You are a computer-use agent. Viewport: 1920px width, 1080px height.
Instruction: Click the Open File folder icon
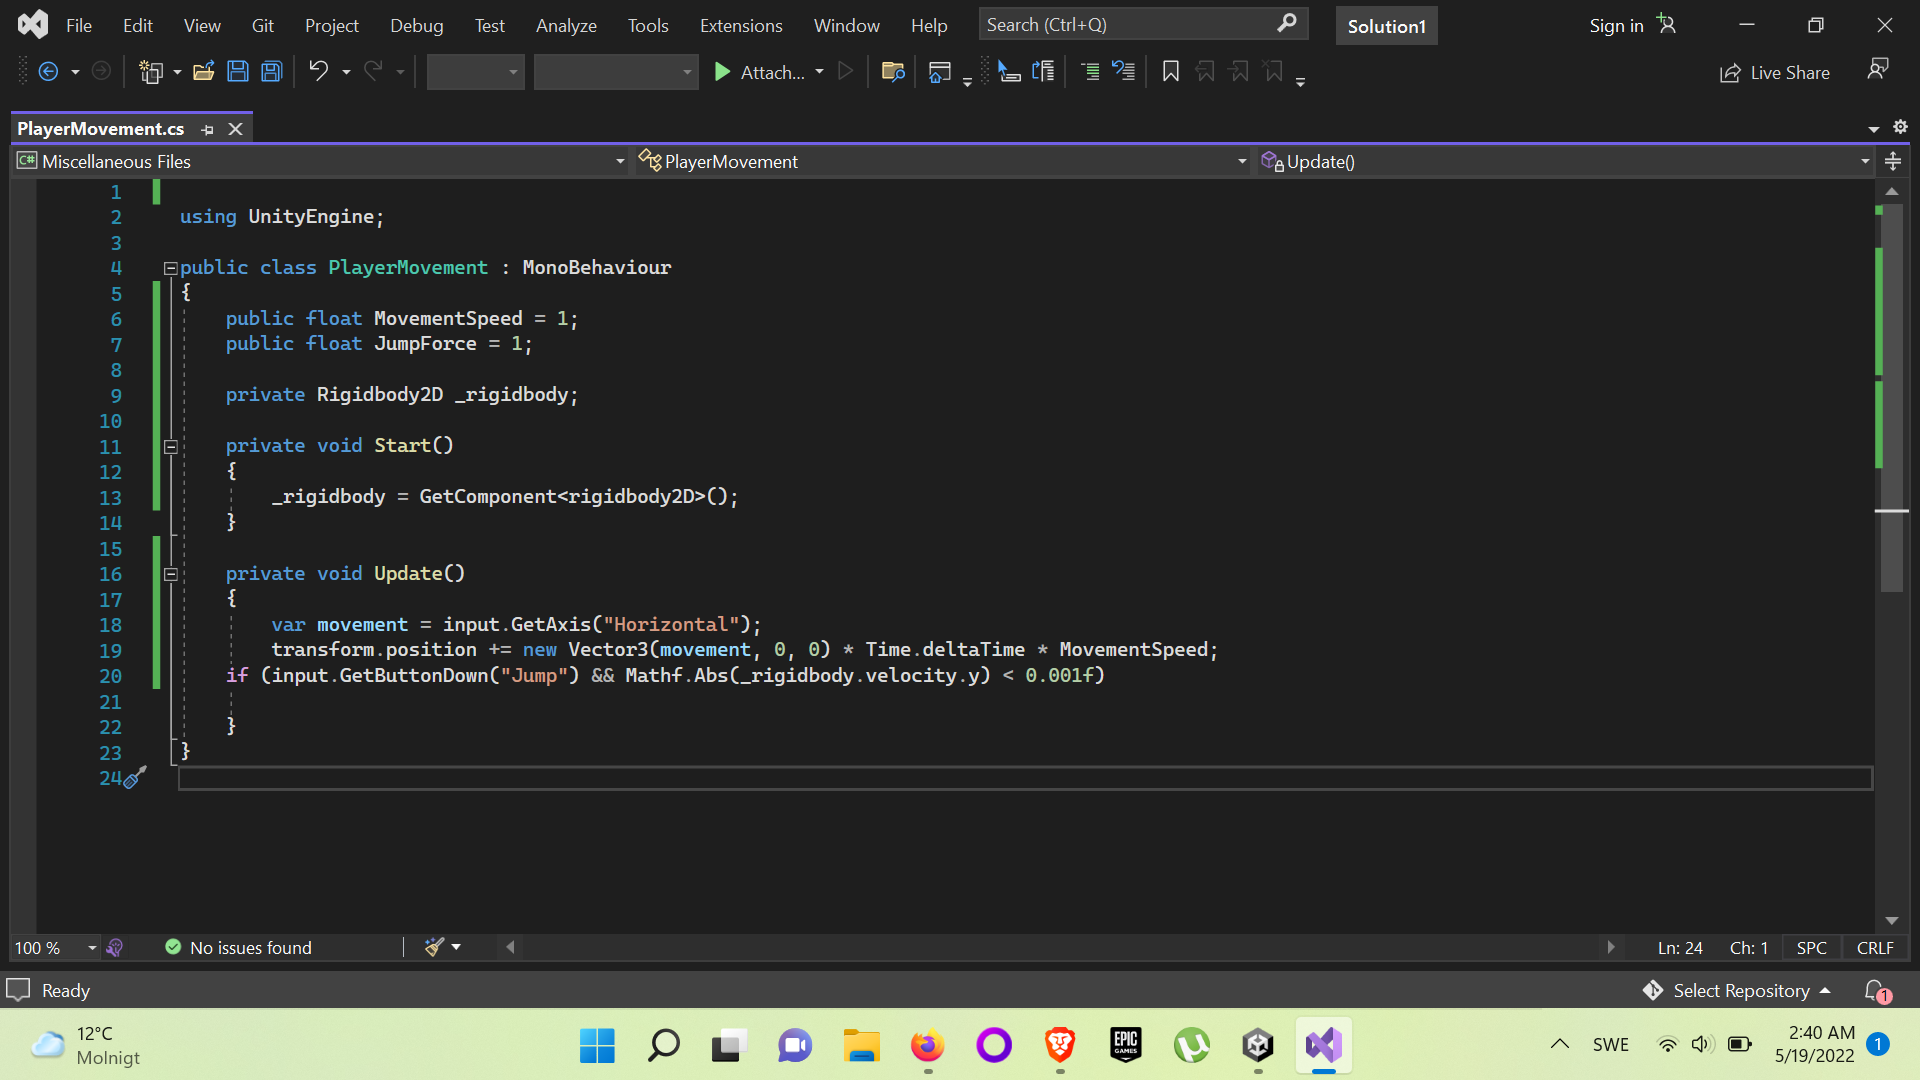click(x=204, y=72)
